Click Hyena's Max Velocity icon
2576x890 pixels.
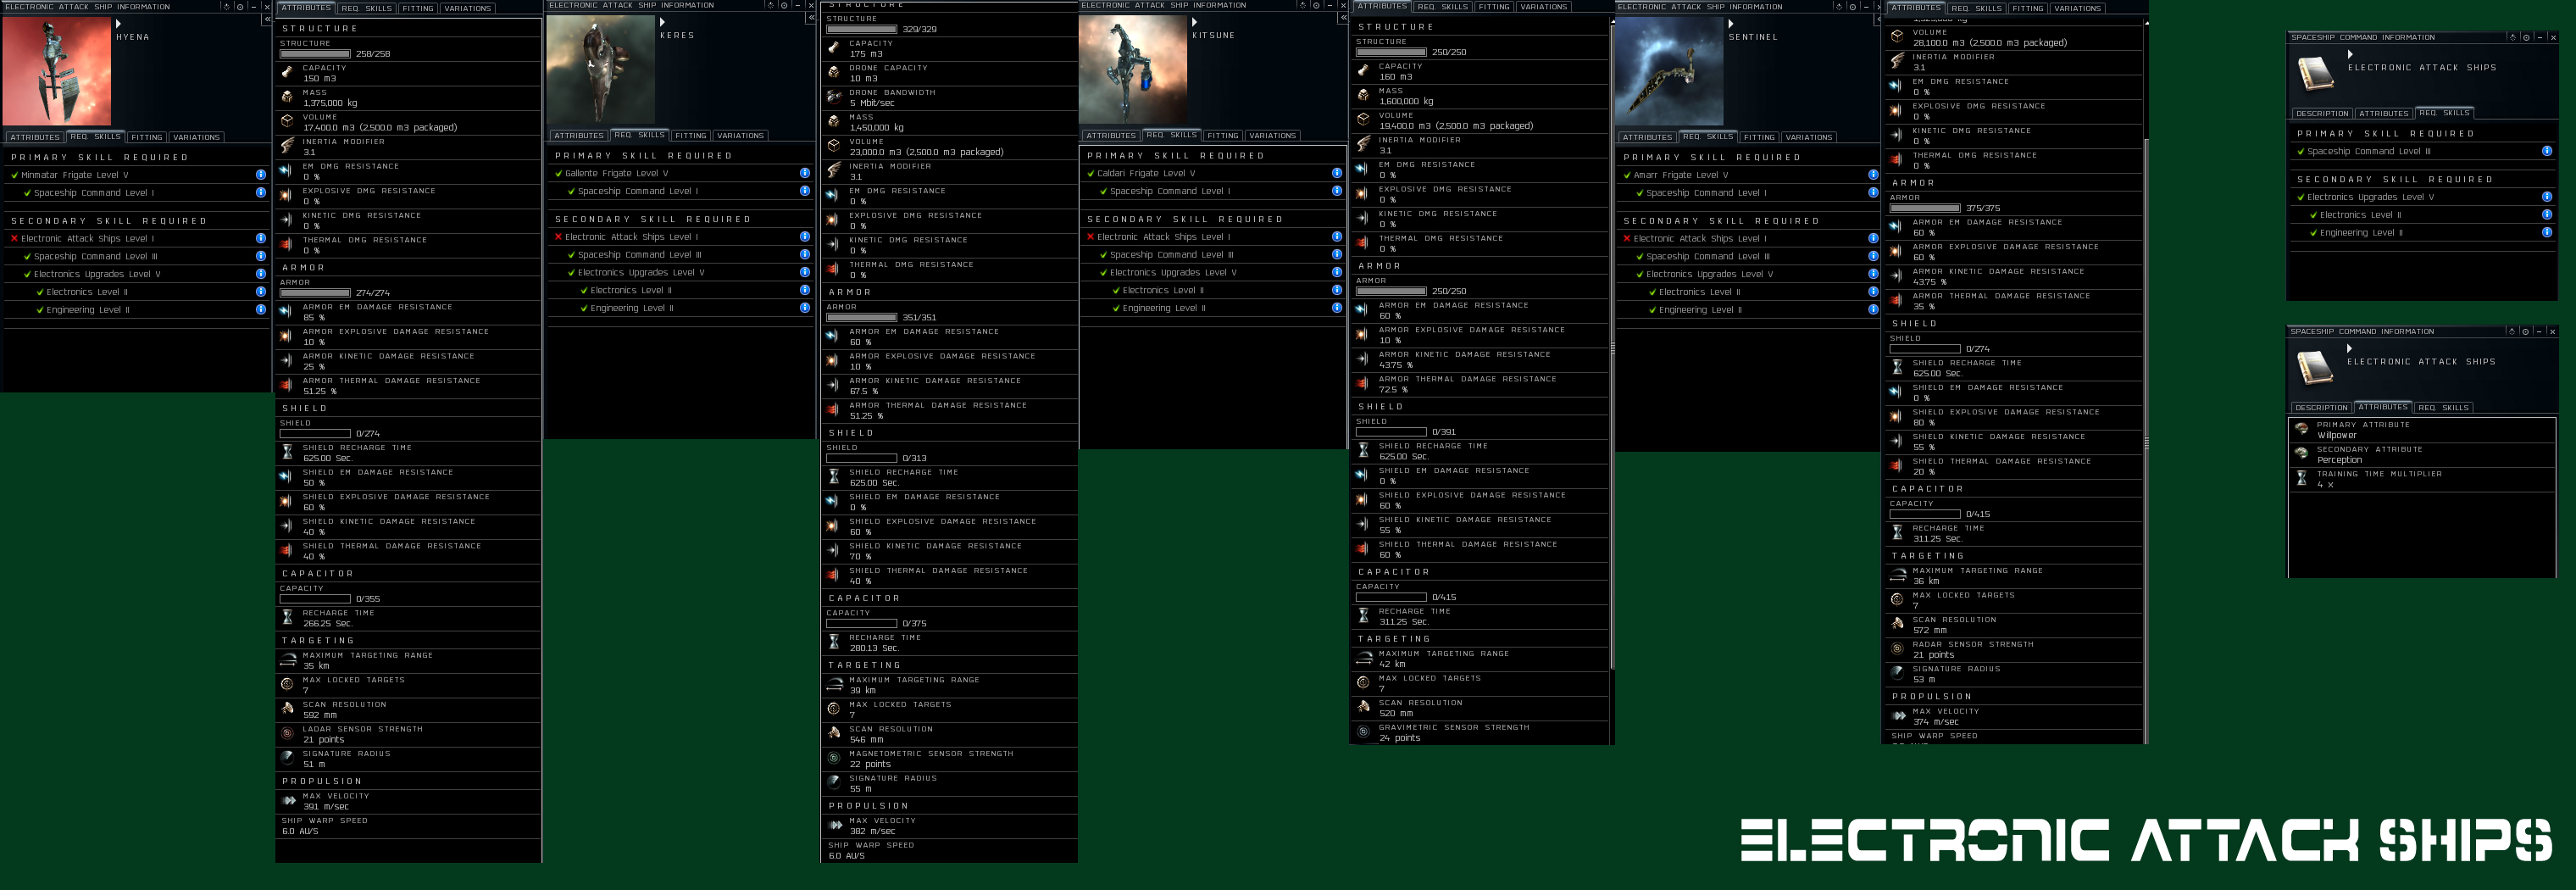tap(288, 801)
